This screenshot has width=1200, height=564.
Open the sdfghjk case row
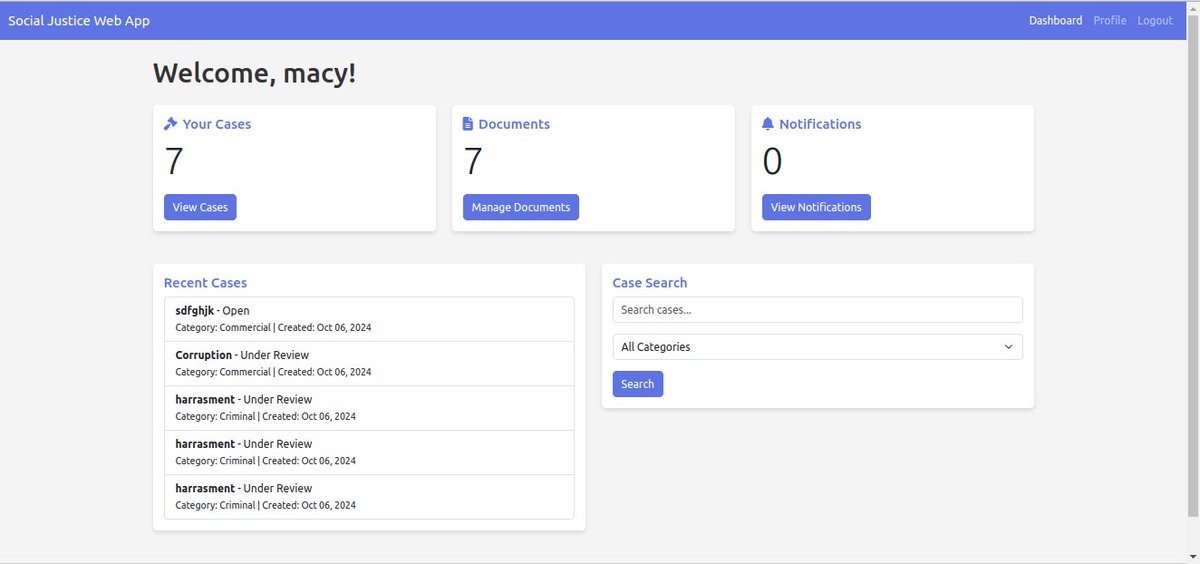[369, 319]
